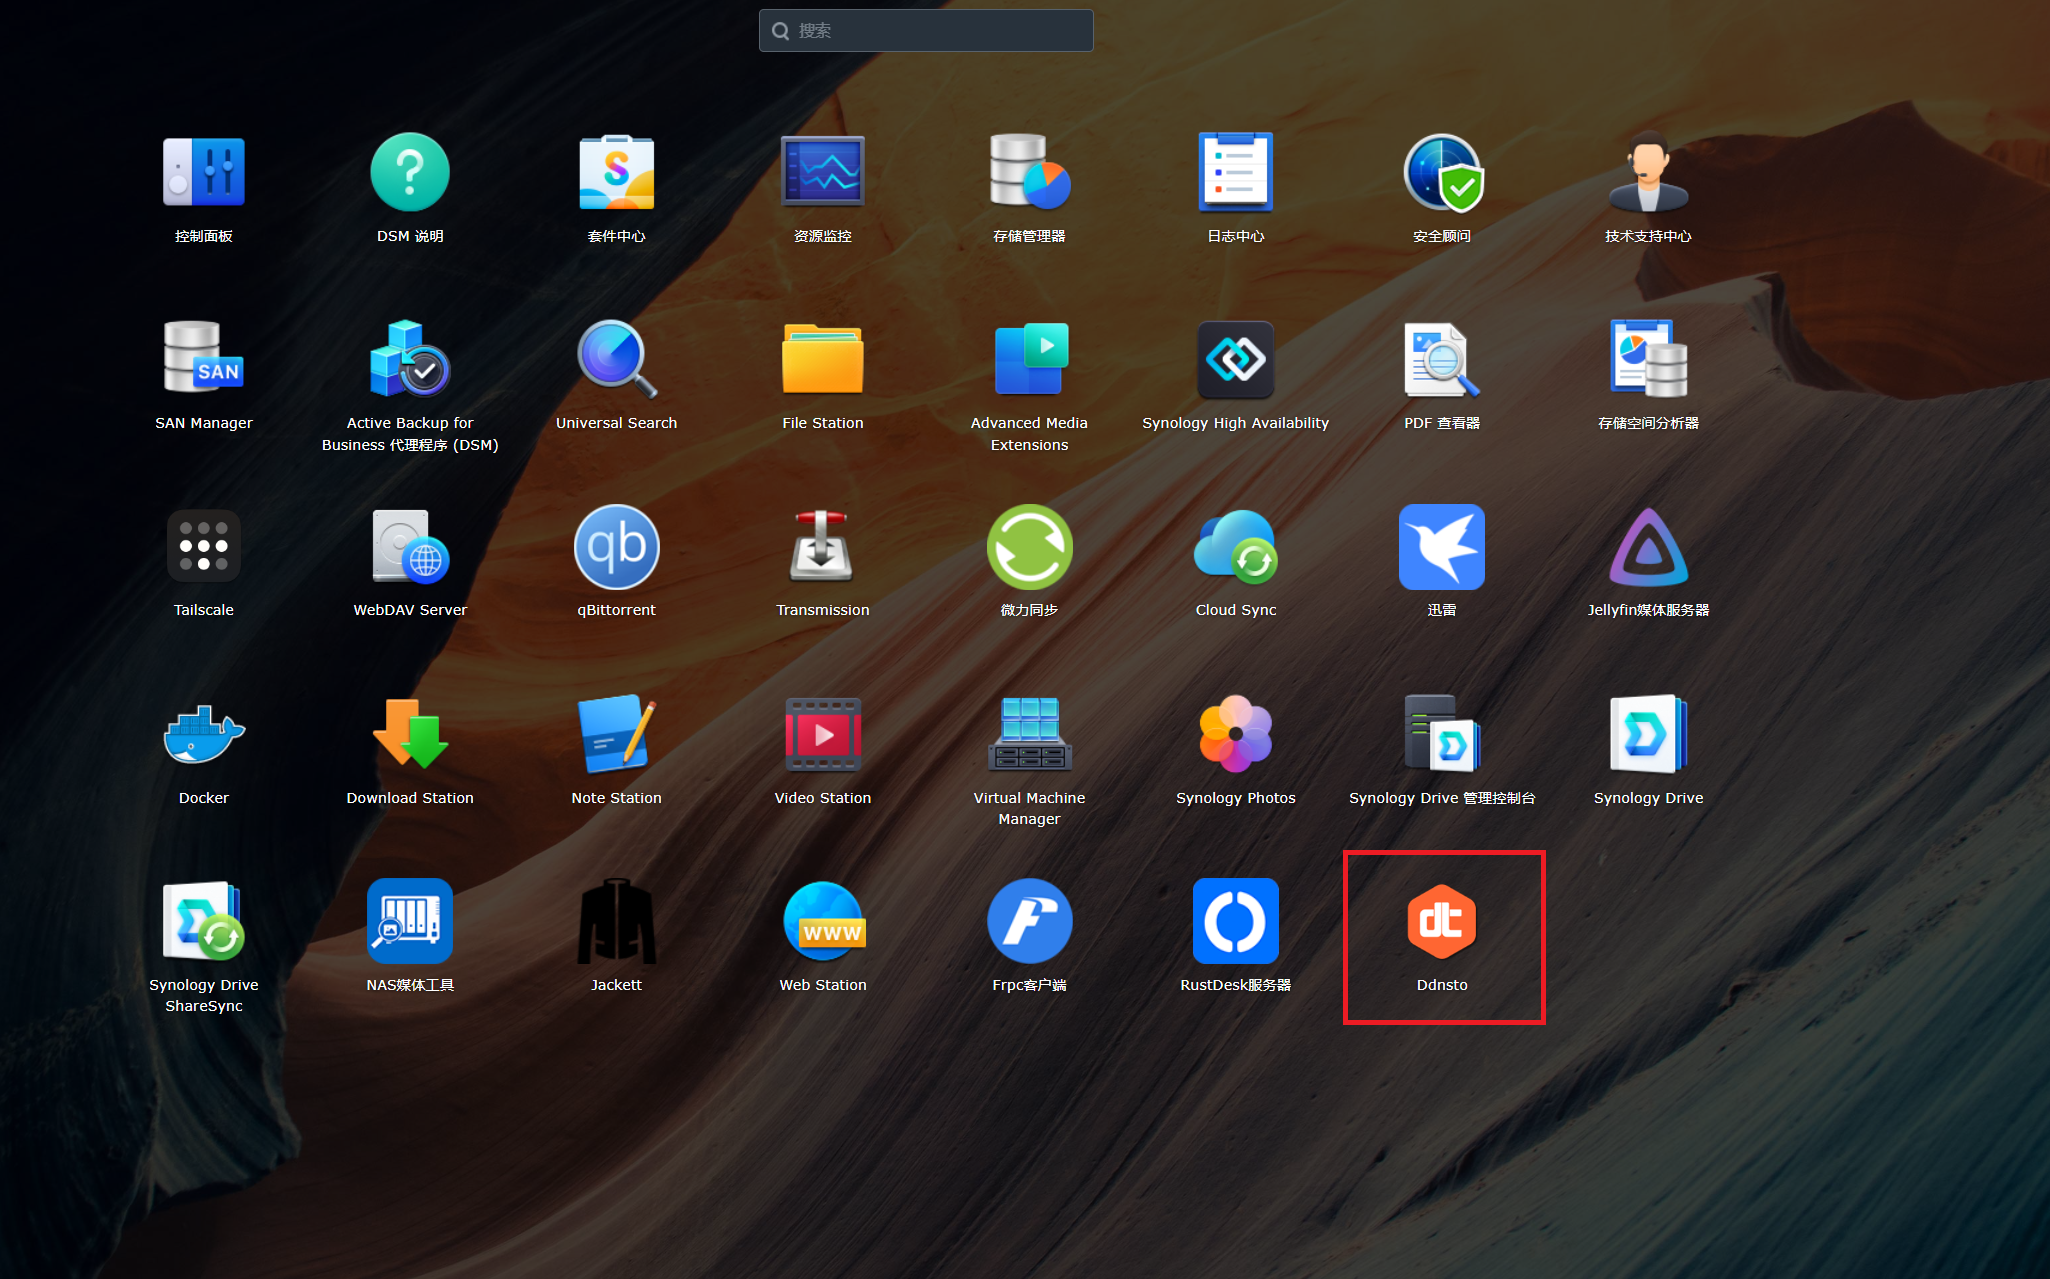Open the DSM help icon

410,173
